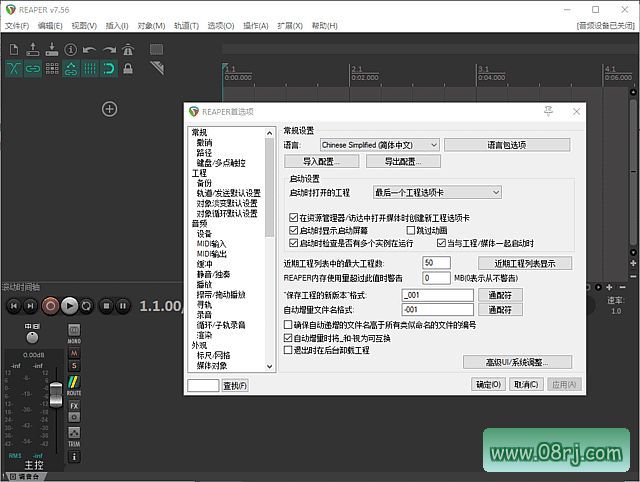
Task: Click the master pan knob
Action: [32, 337]
